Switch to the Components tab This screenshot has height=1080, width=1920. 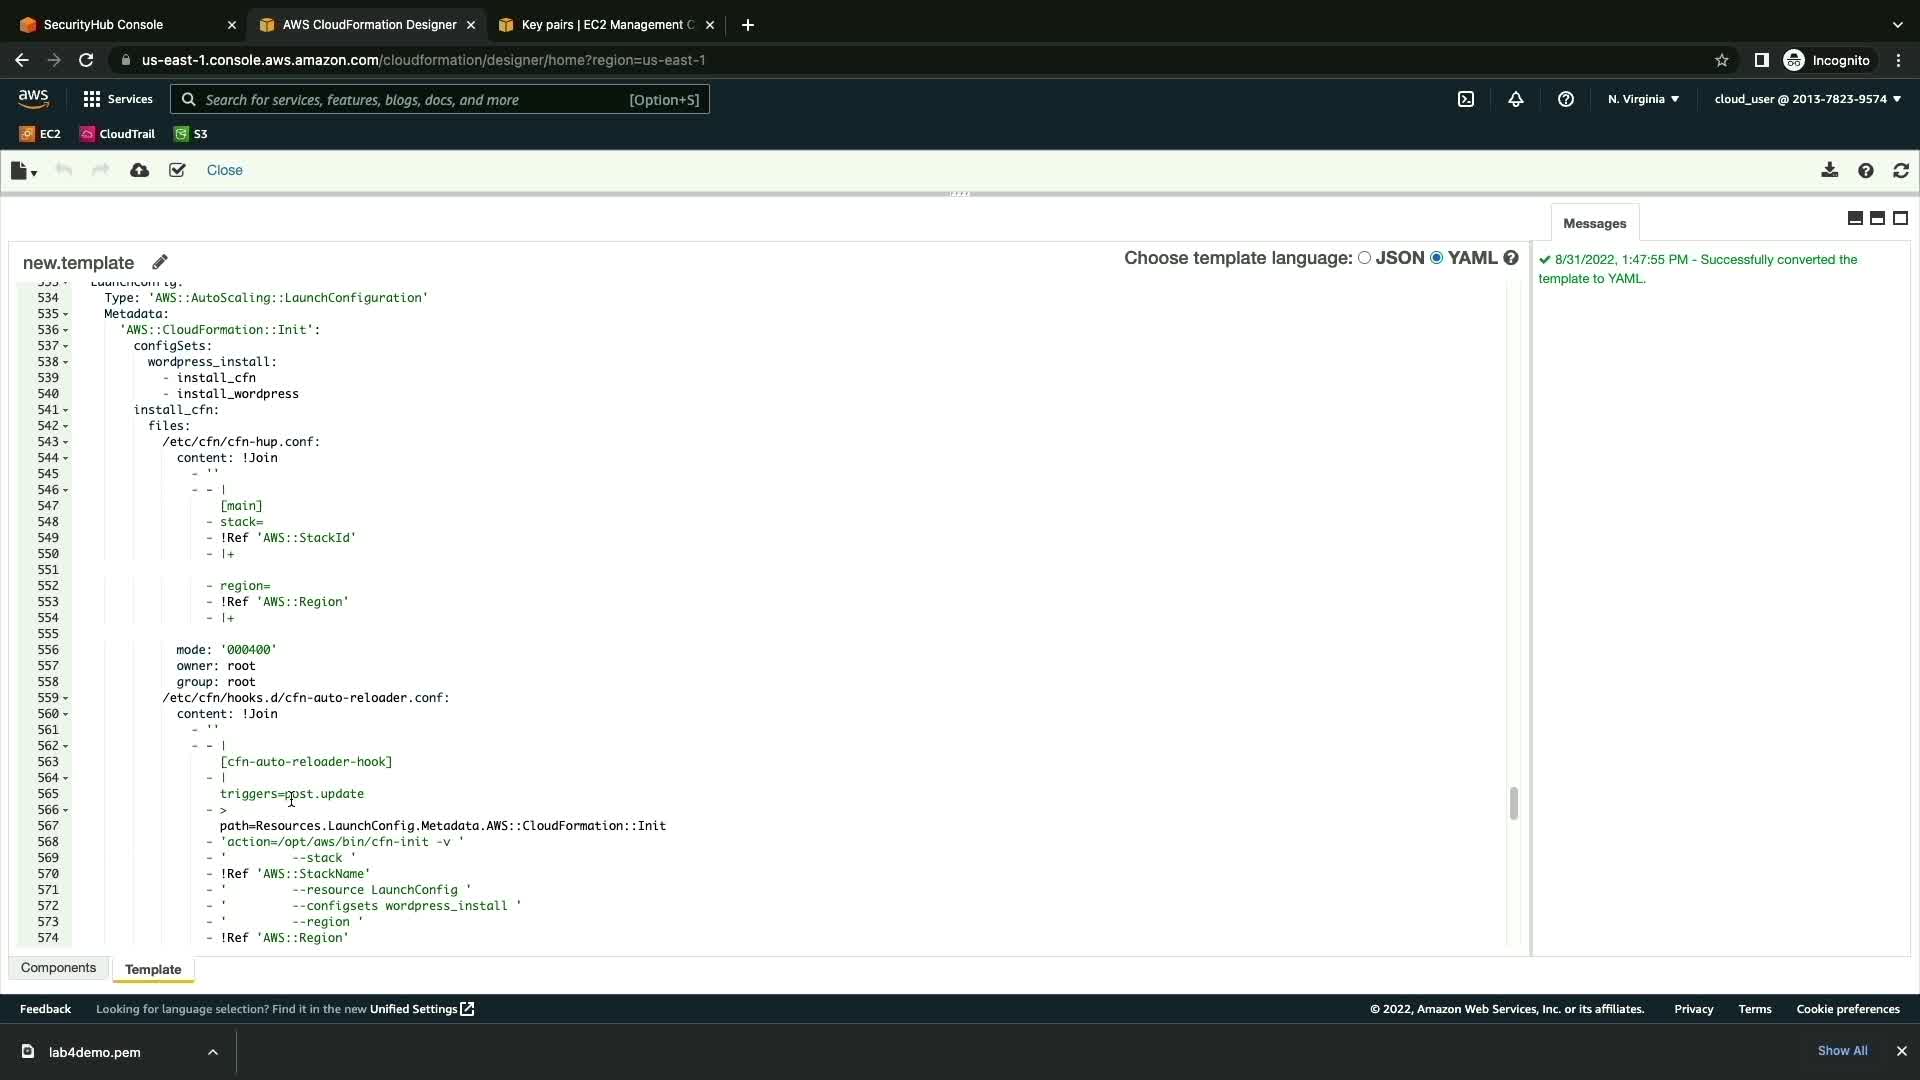(58, 968)
